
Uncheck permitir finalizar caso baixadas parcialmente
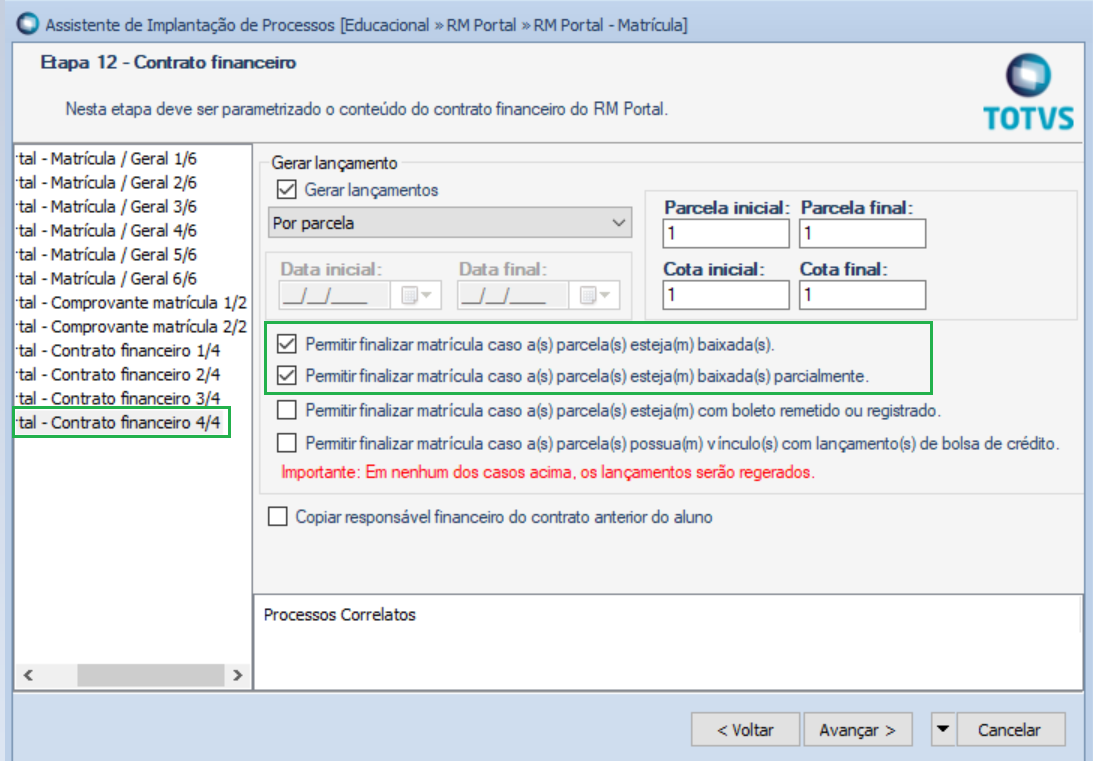point(286,376)
